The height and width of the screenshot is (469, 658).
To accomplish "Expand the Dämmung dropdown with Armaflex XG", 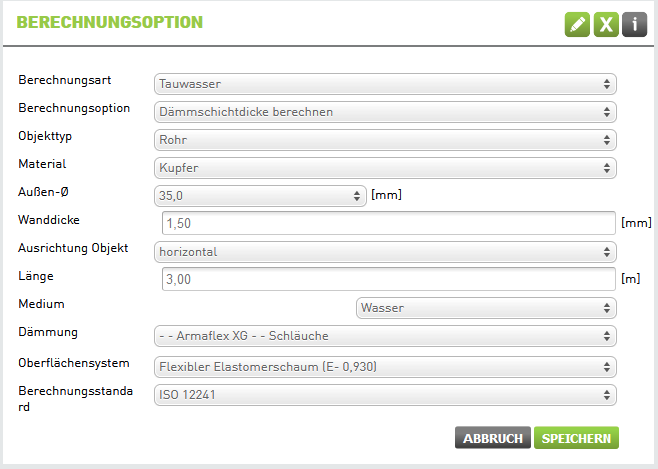I will coord(385,336).
